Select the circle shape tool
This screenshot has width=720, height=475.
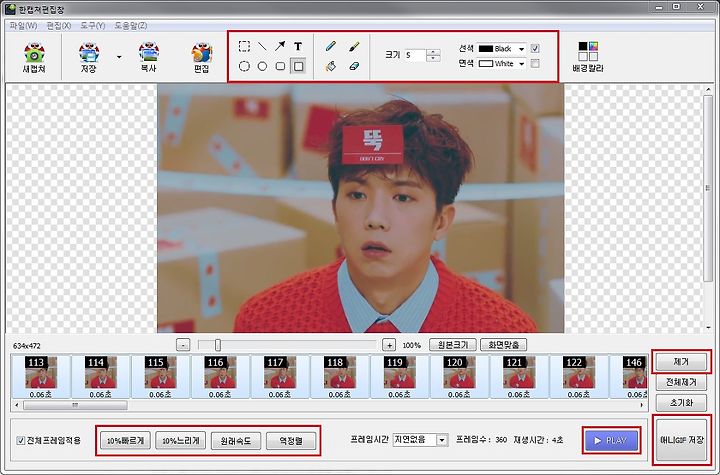[x=262, y=66]
